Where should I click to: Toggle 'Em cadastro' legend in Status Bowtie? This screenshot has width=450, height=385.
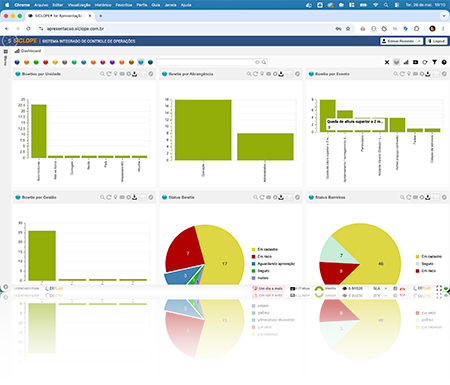(265, 249)
